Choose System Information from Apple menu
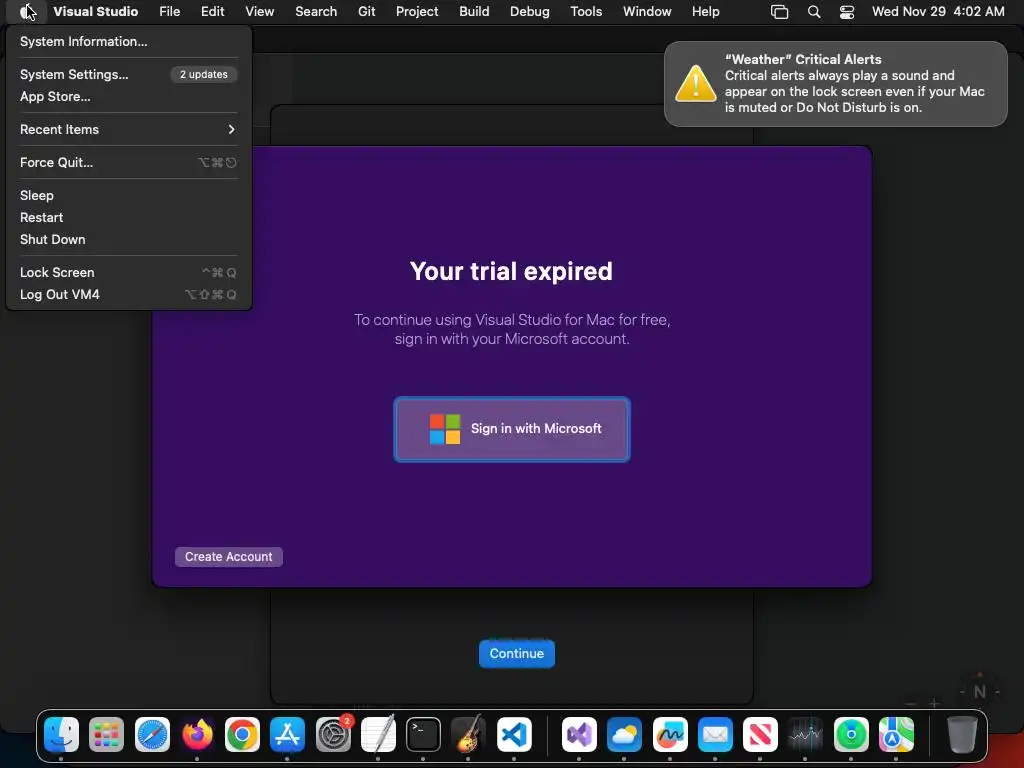The image size is (1024, 768). (x=129, y=41)
